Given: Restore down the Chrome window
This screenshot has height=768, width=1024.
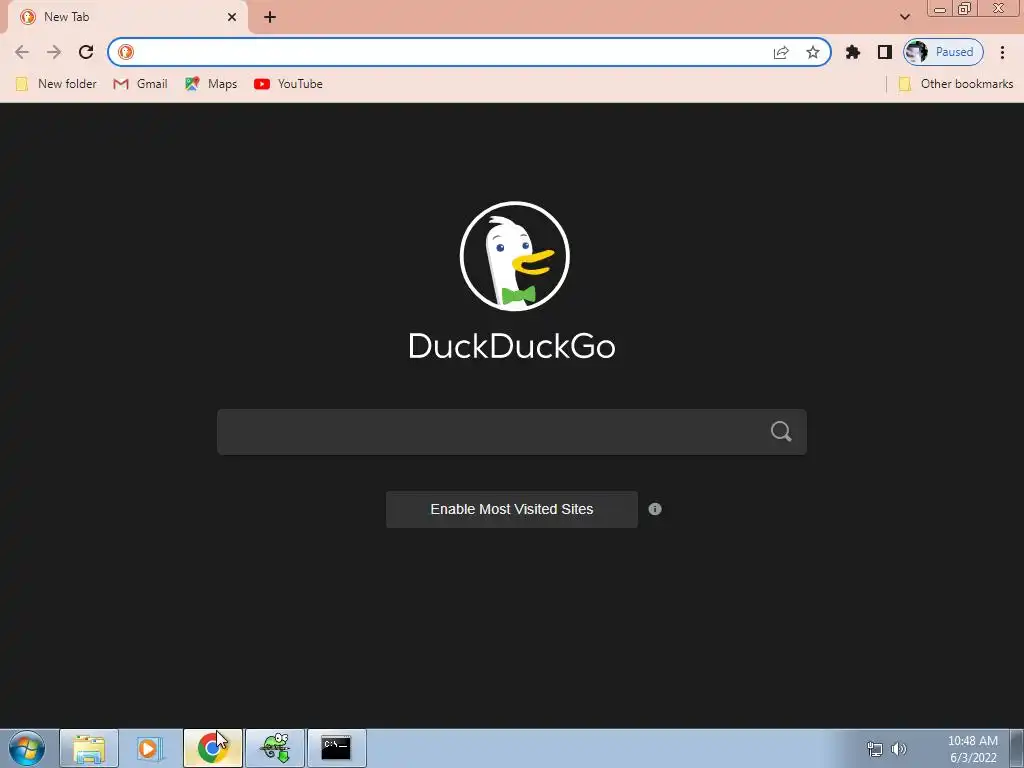Looking at the screenshot, I should coord(965,9).
